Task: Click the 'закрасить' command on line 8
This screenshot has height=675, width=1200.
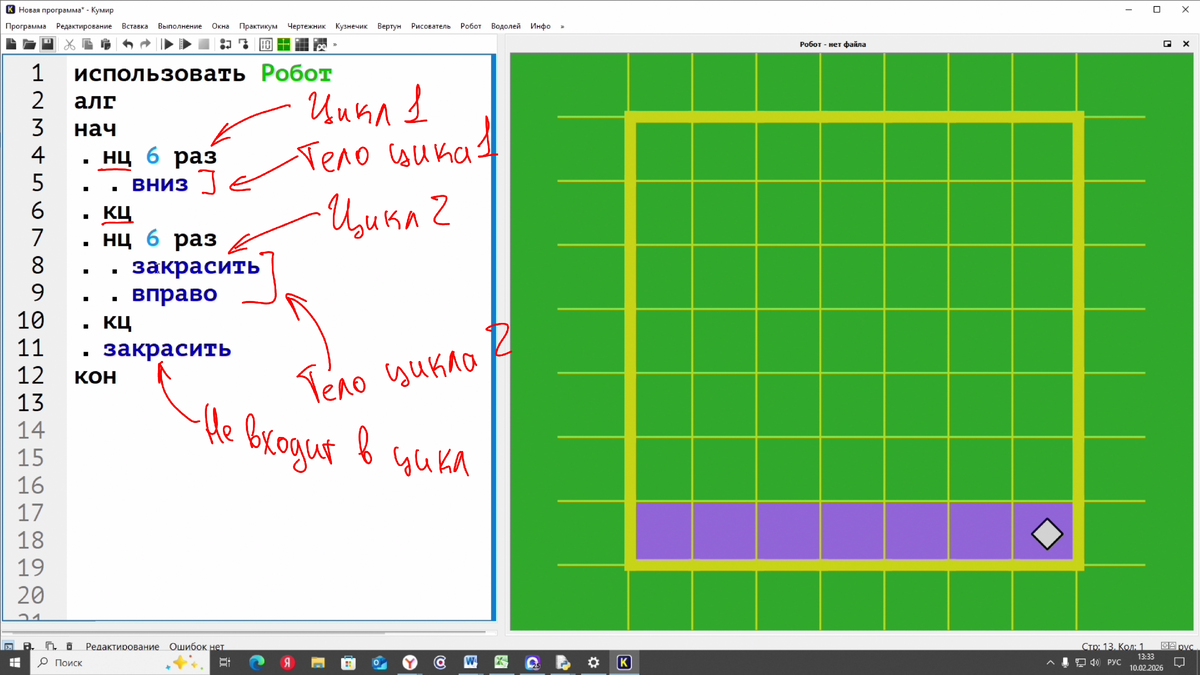Action: 196,266
